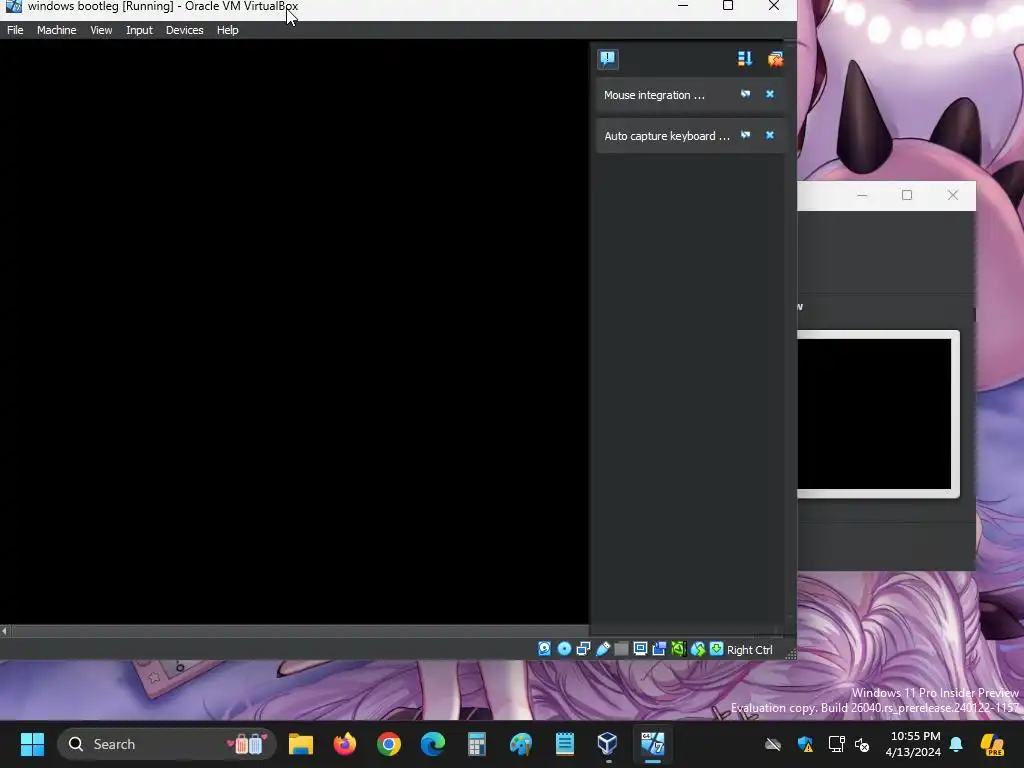Click the display monitor status icon
The image size is (1024, 768).
click(x=640, y=648)
